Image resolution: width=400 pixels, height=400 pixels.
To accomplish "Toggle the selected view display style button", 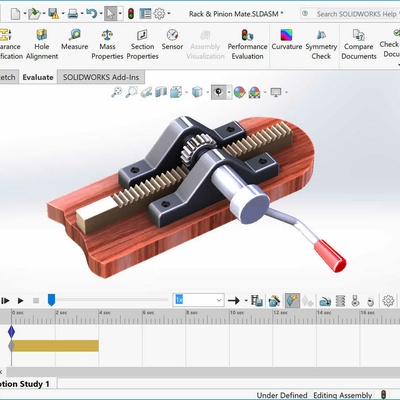I will (x=218, y=92).
